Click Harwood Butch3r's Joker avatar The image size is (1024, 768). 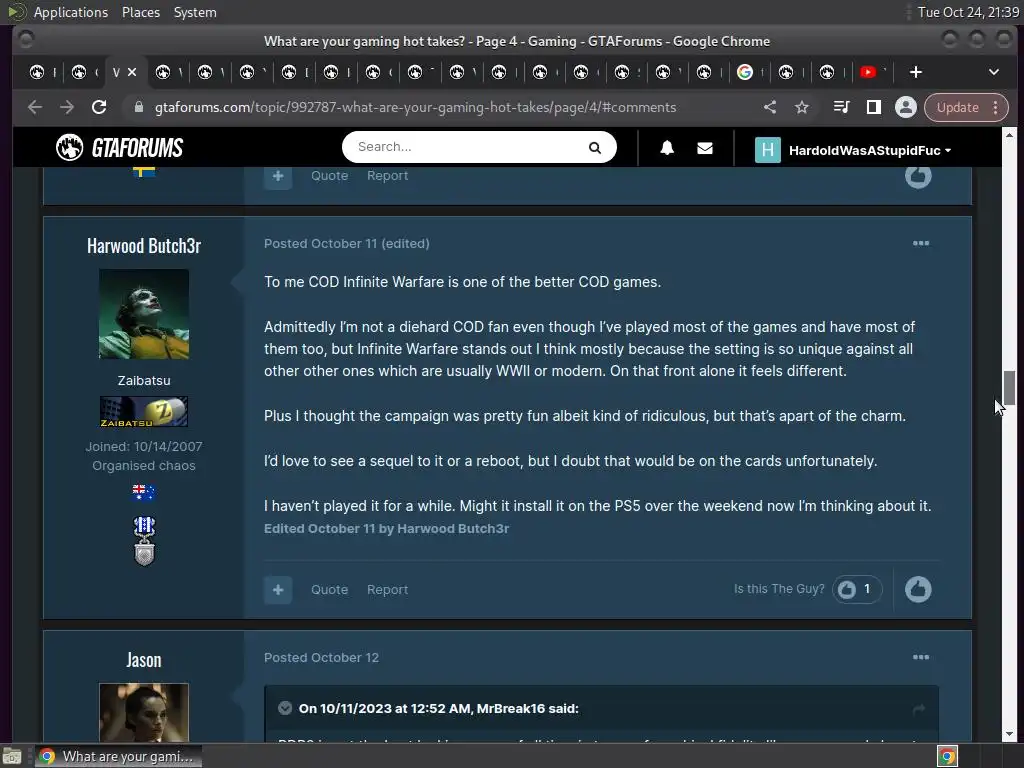click(144, 313)
